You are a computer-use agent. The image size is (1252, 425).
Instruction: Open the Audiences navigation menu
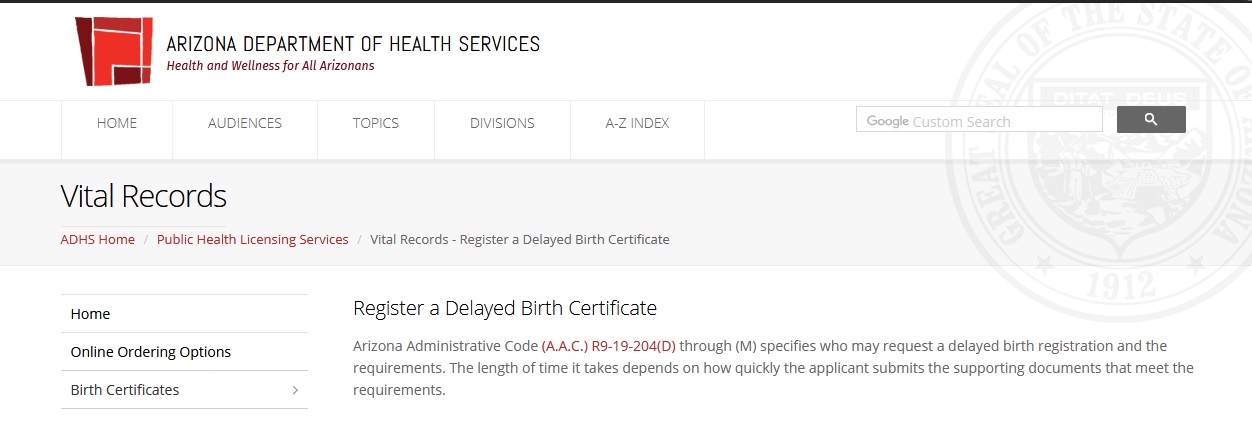click(245, 123)
